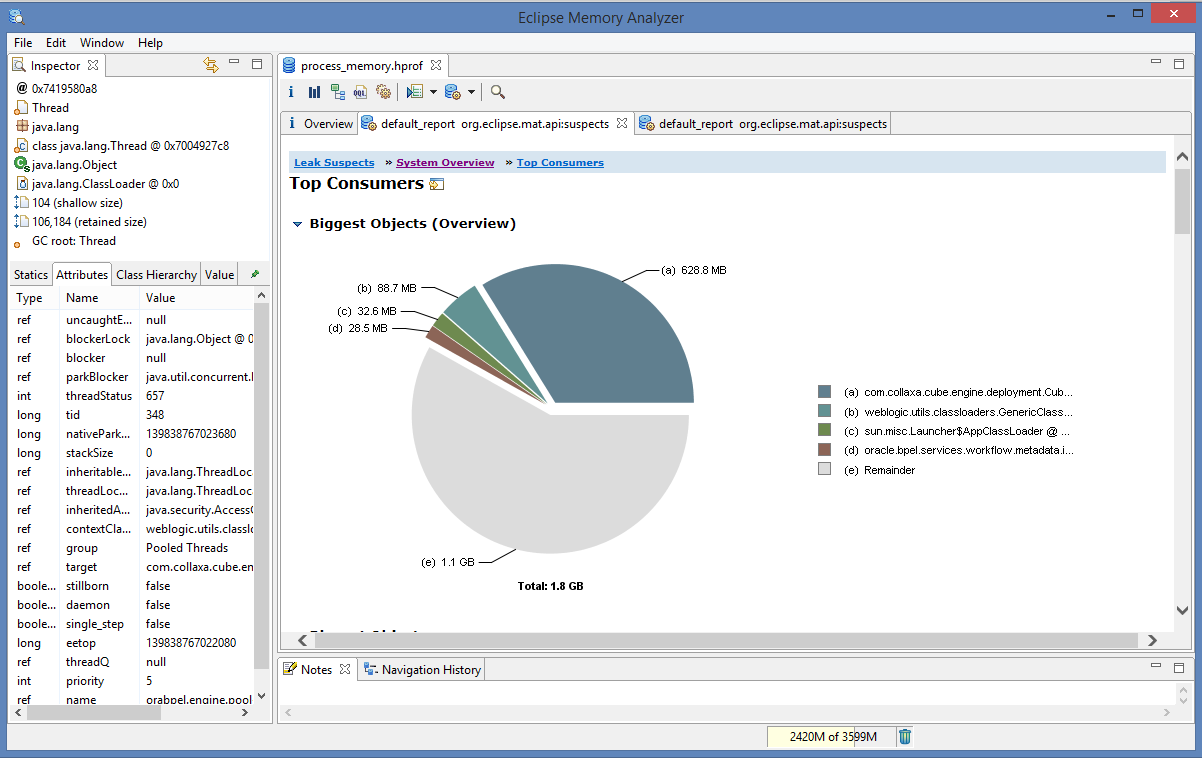
Task: Open the query browser dropdown arrow
Action: pyautogui.click(x=433, y=92)
